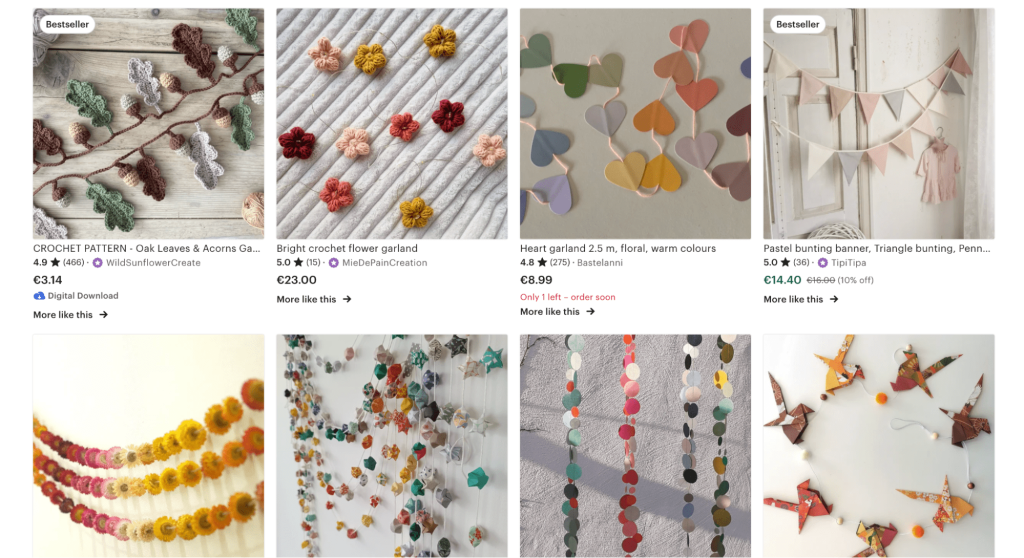Viewport: 1024px width, 558px height.
Task: Click the arrow next to More like this under crochet pattern
Action: pos(104,315)
